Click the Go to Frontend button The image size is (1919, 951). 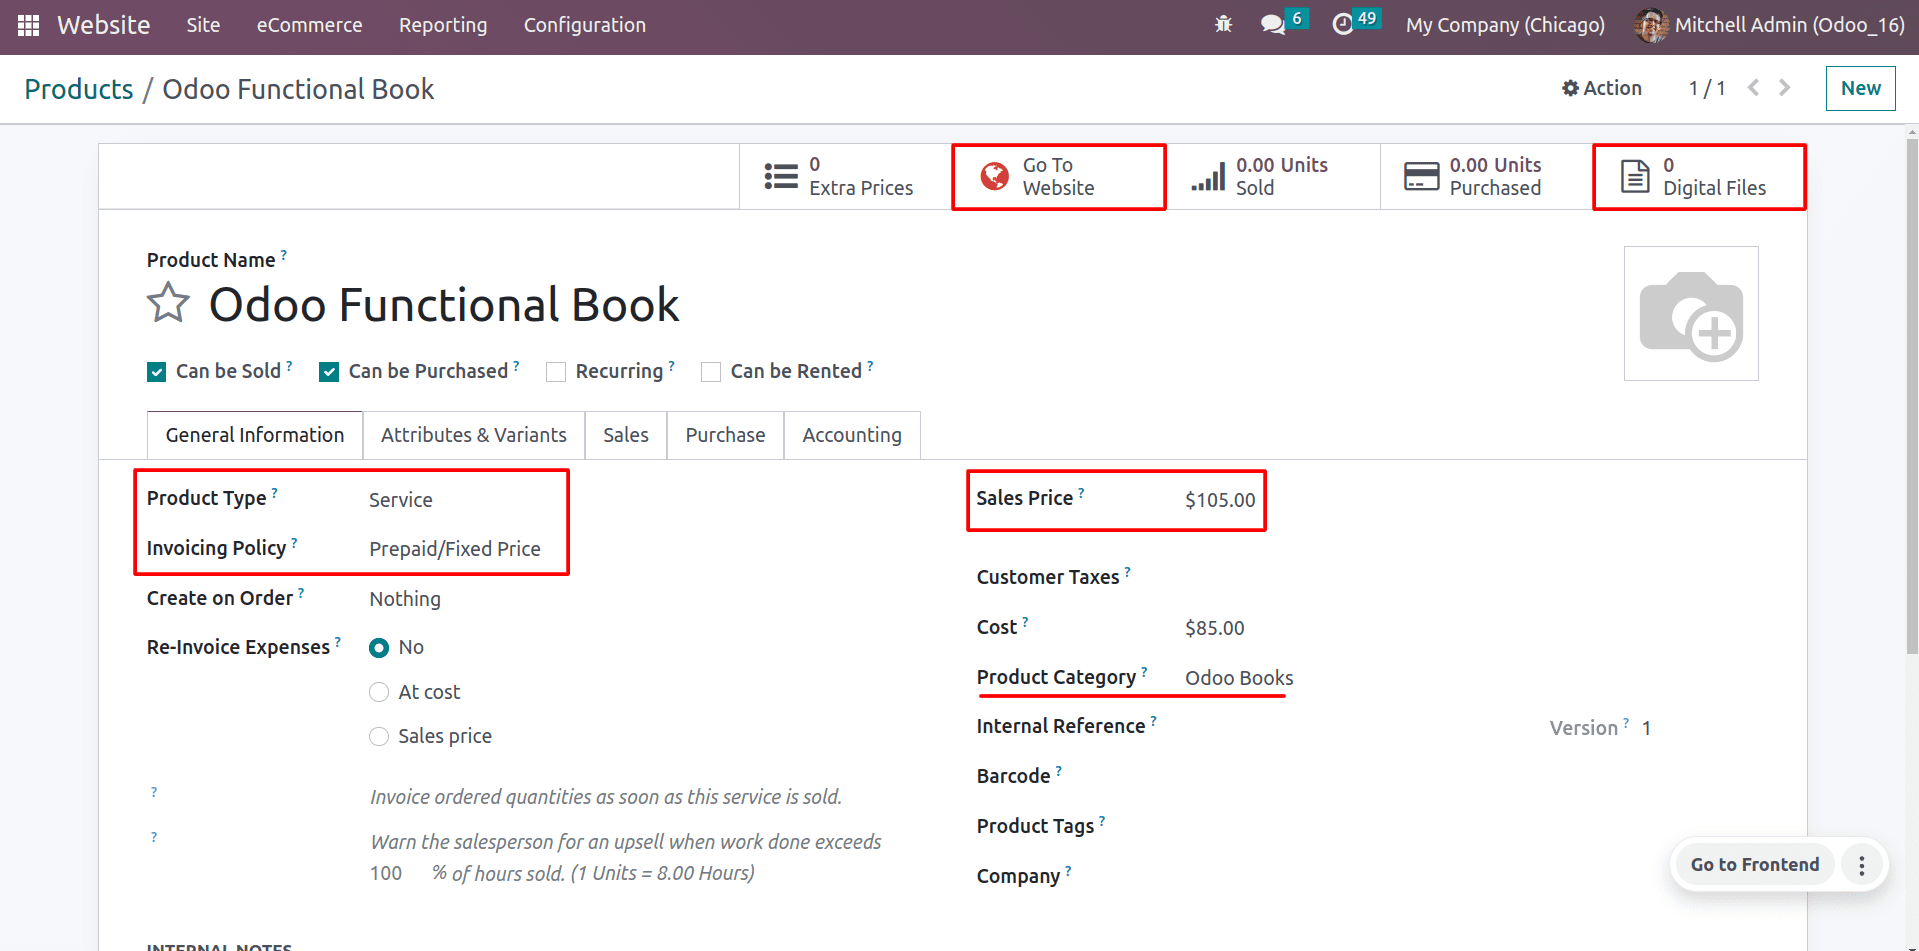[1754, 865]
